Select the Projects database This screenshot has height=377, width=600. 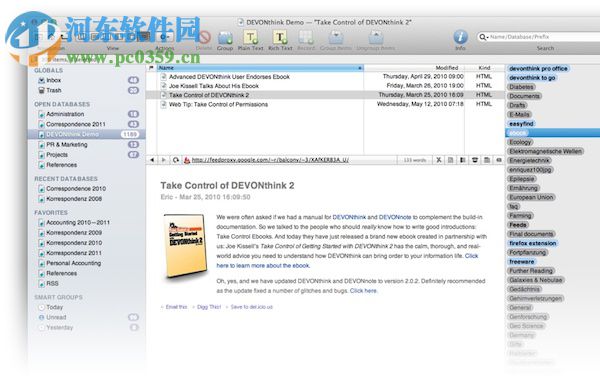pos(57,155)
